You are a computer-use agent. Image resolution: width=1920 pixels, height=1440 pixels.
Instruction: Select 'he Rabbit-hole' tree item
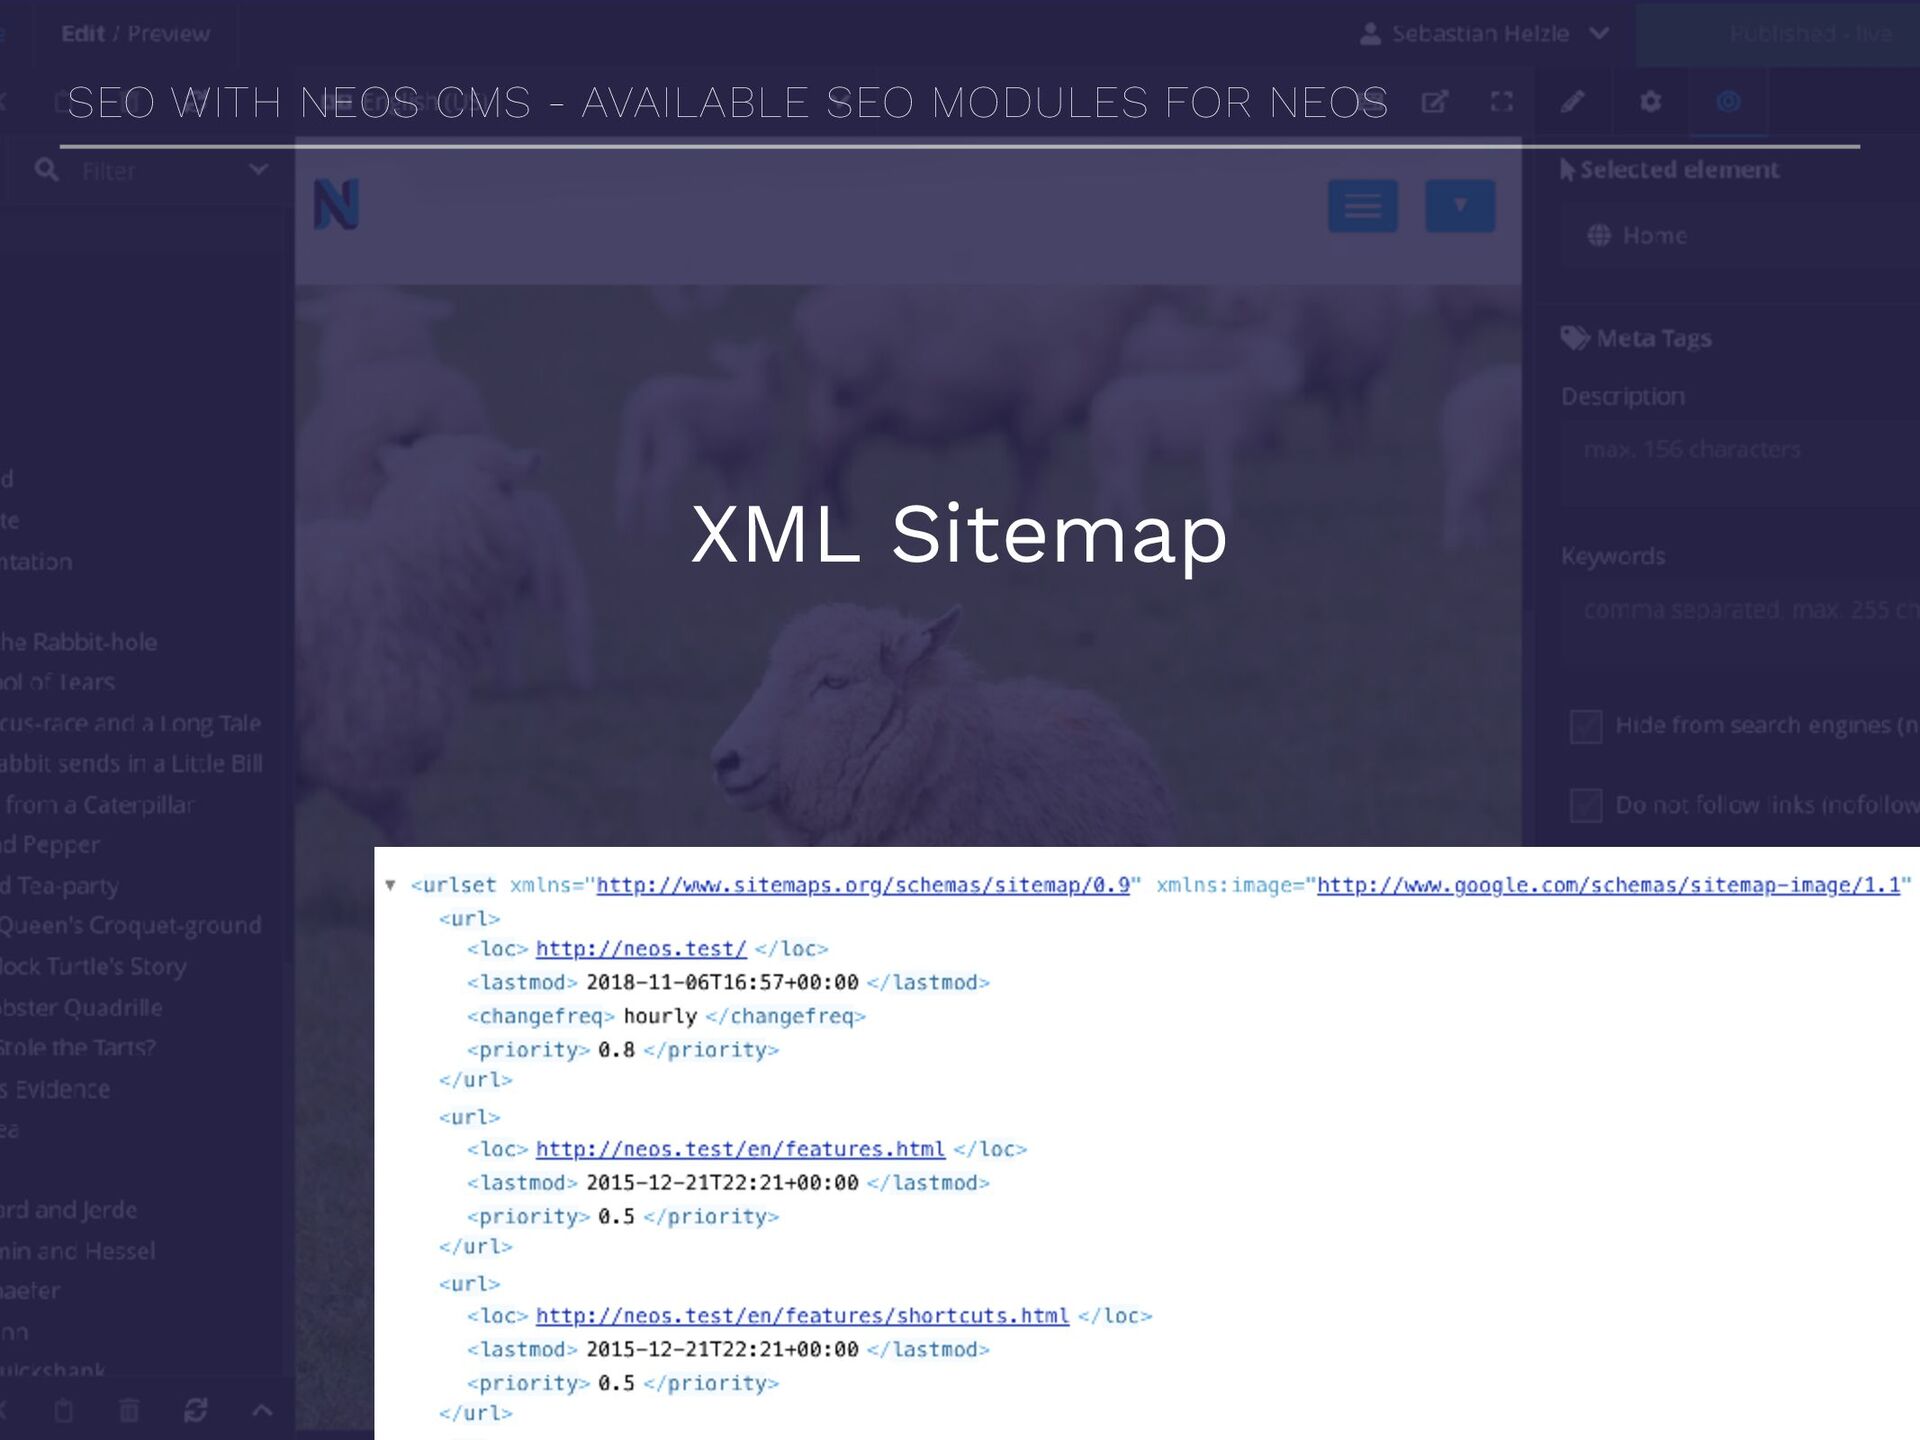[79, 642]
